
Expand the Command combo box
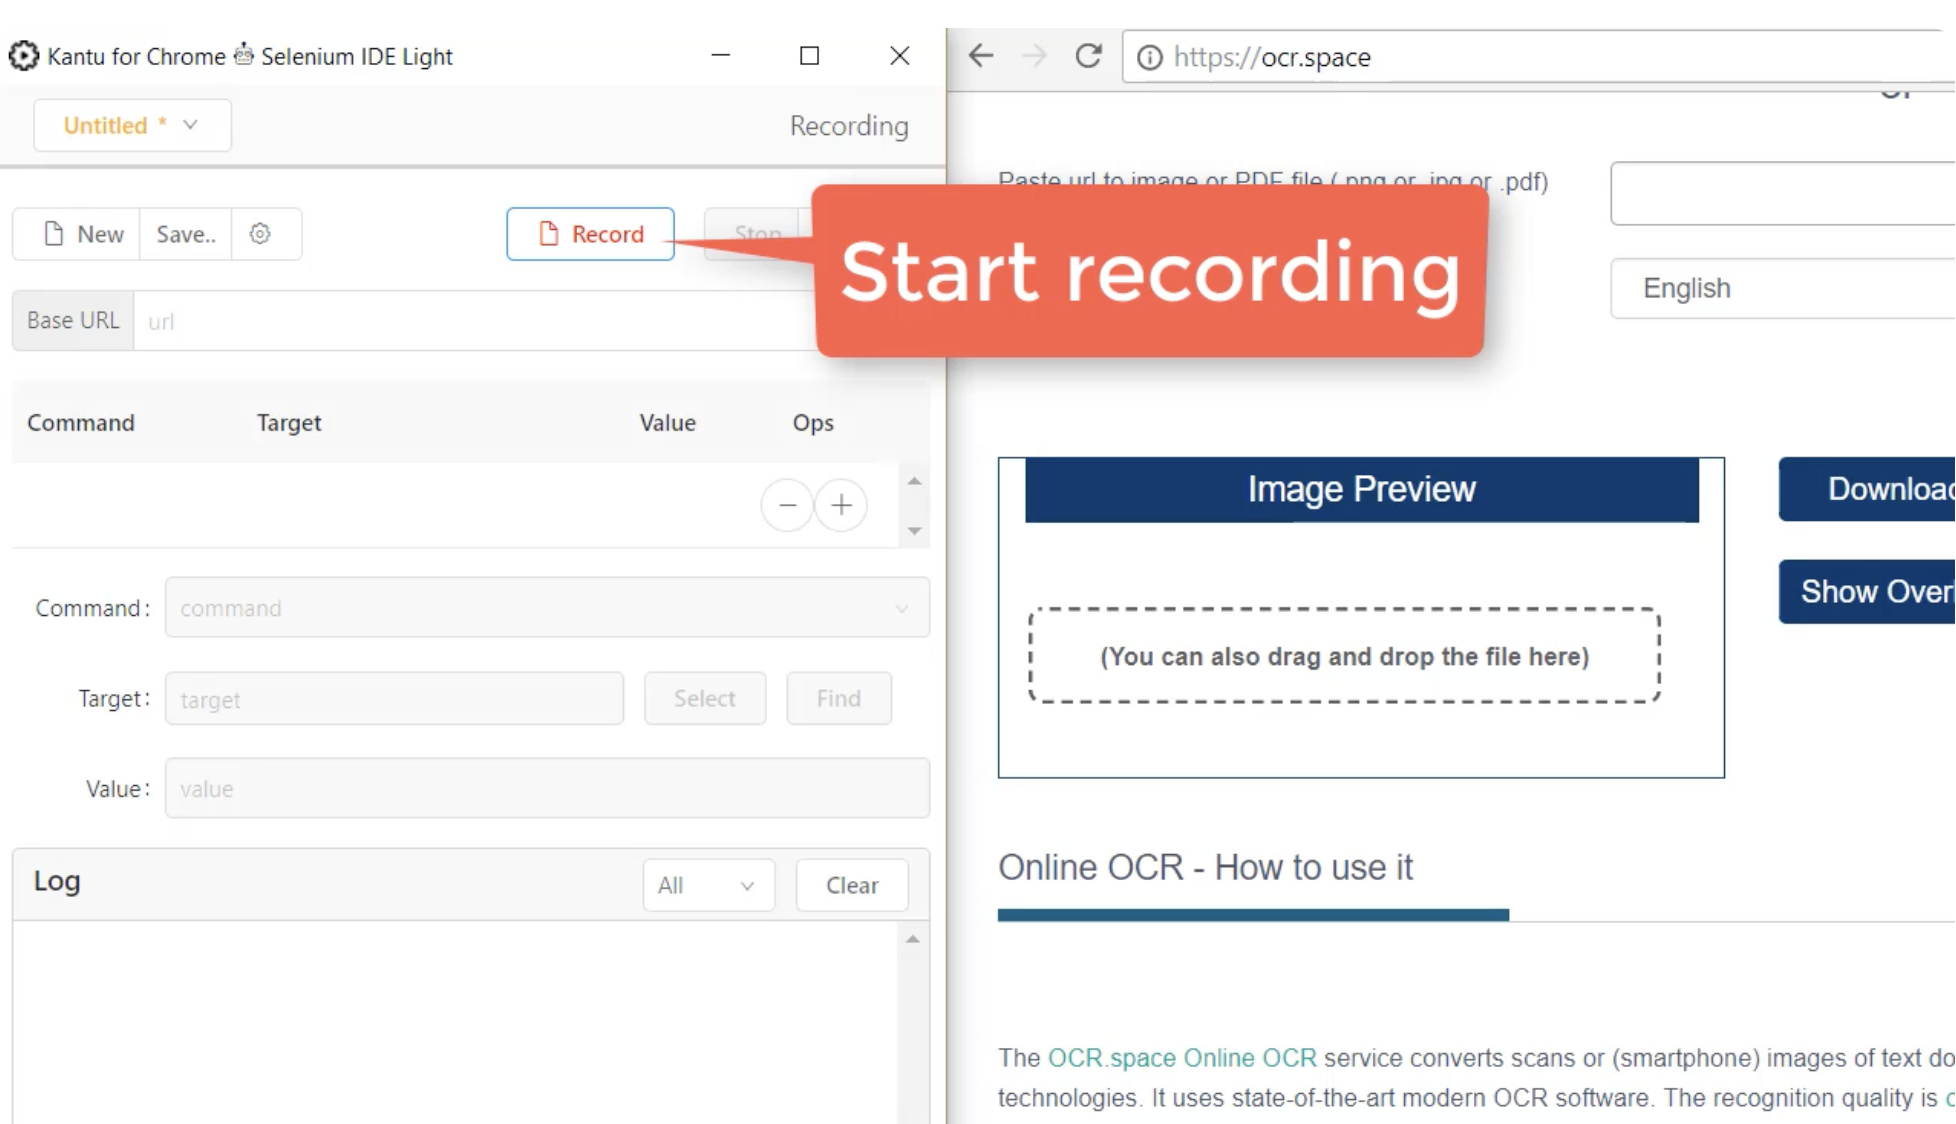point(547,608)
